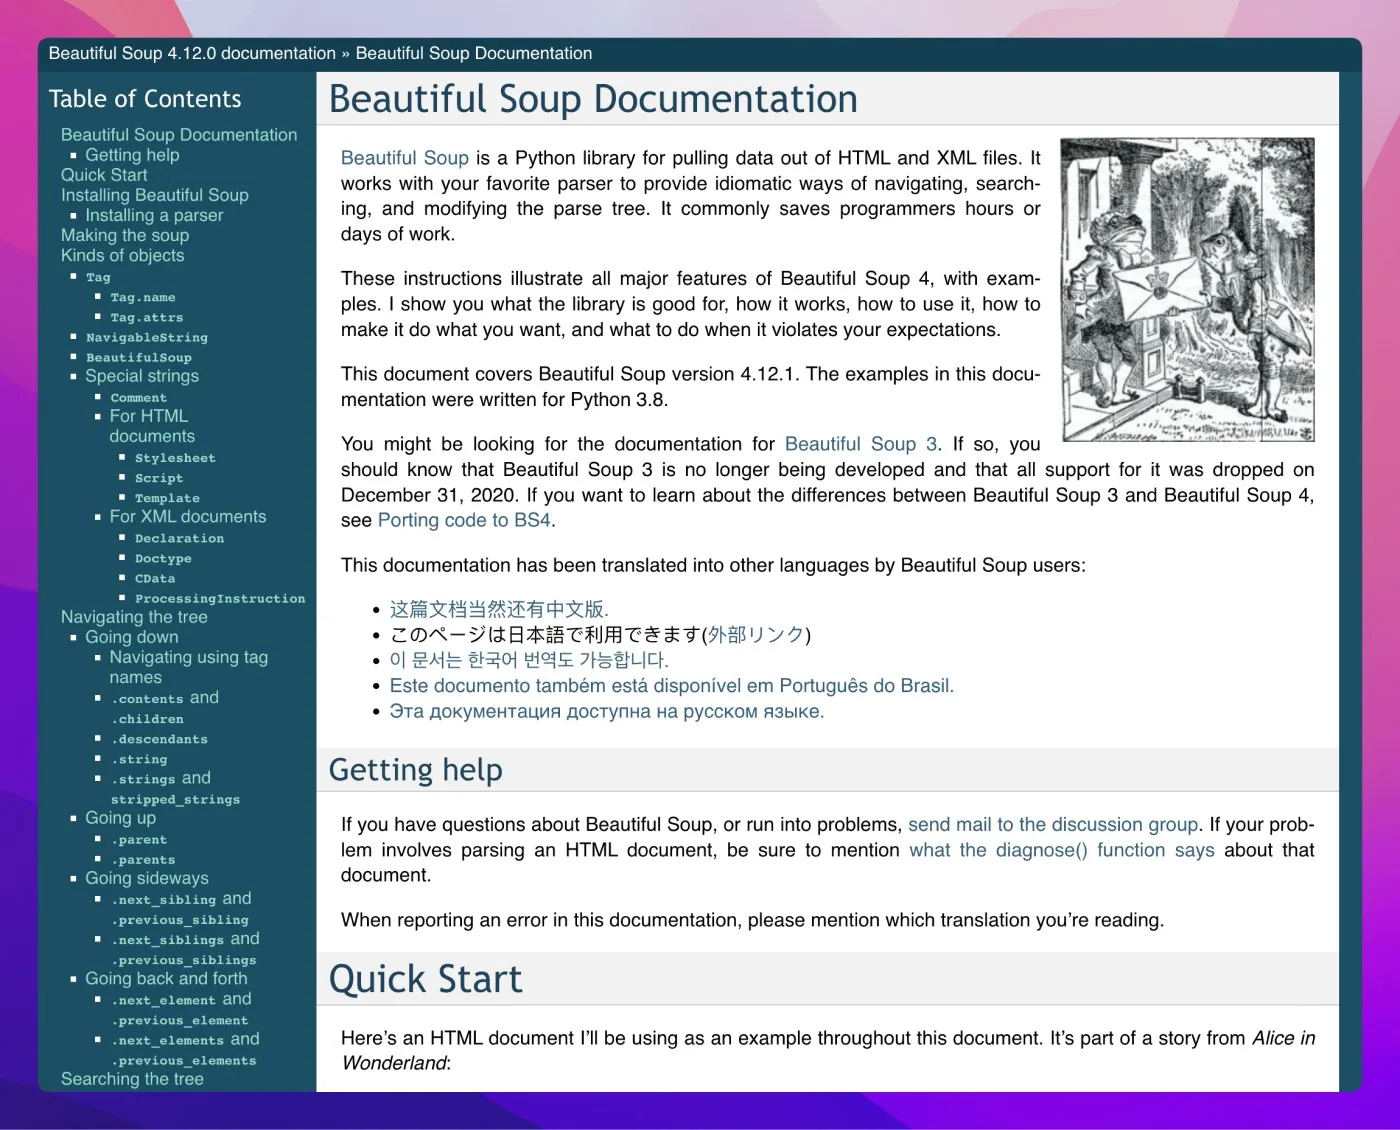Click send mail to the discussion group

[x=1053, y=824]
